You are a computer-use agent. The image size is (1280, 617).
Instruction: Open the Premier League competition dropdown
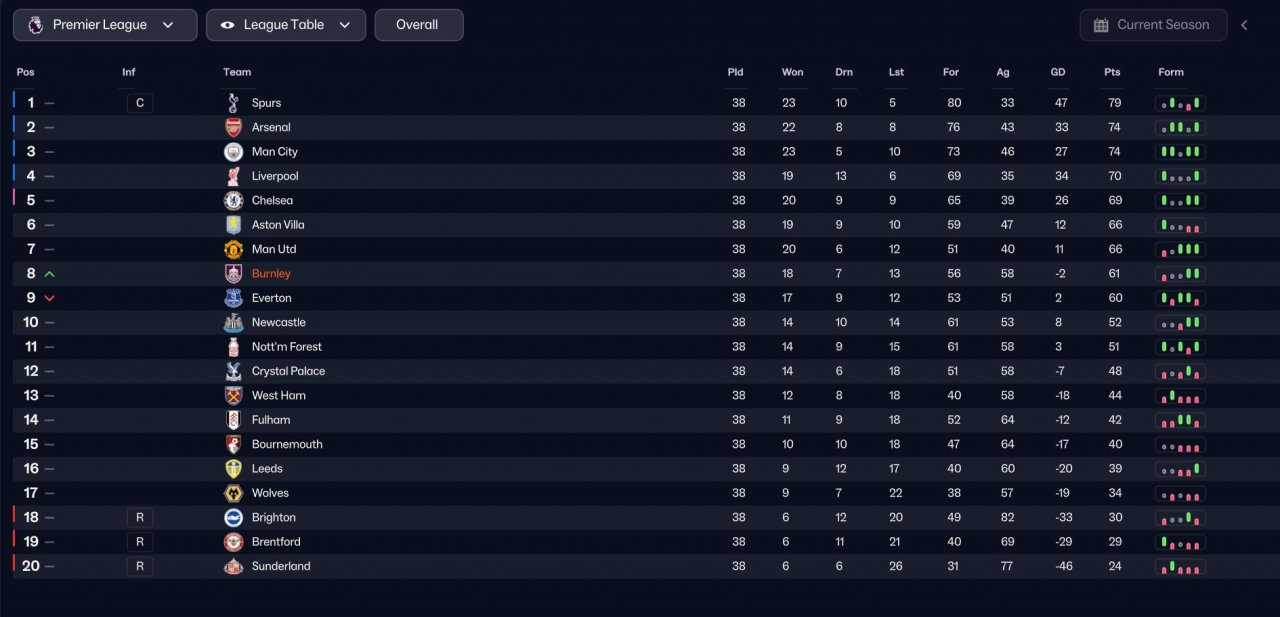(105, 25)
